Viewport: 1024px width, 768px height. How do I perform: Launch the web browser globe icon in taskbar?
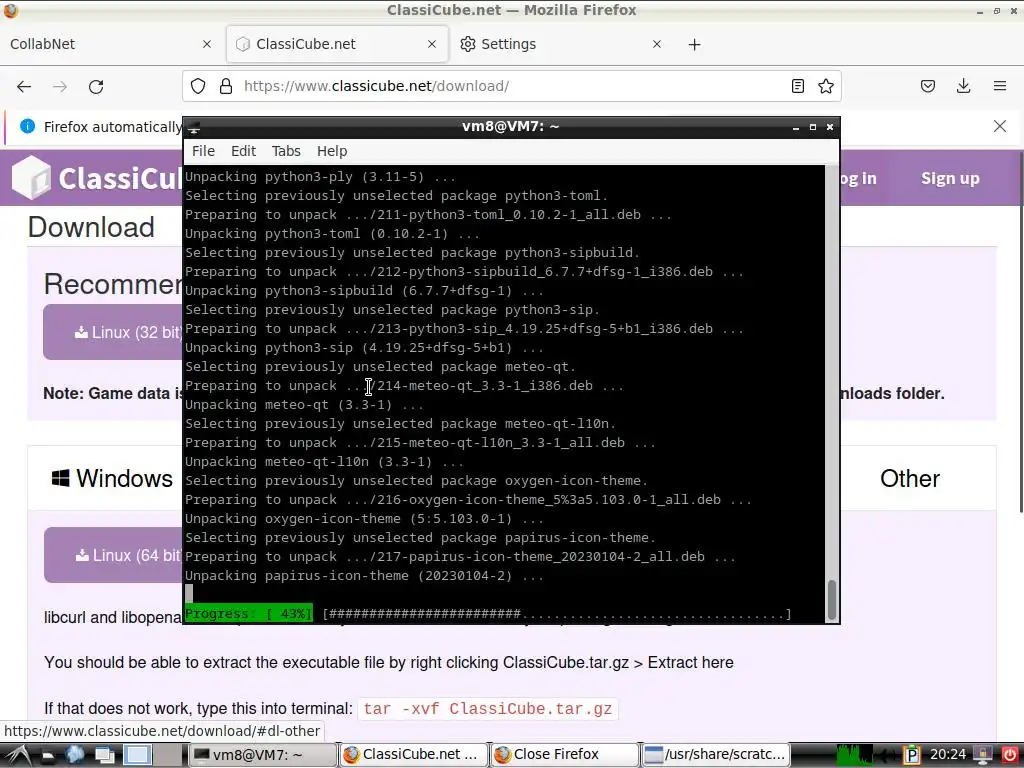74,755
